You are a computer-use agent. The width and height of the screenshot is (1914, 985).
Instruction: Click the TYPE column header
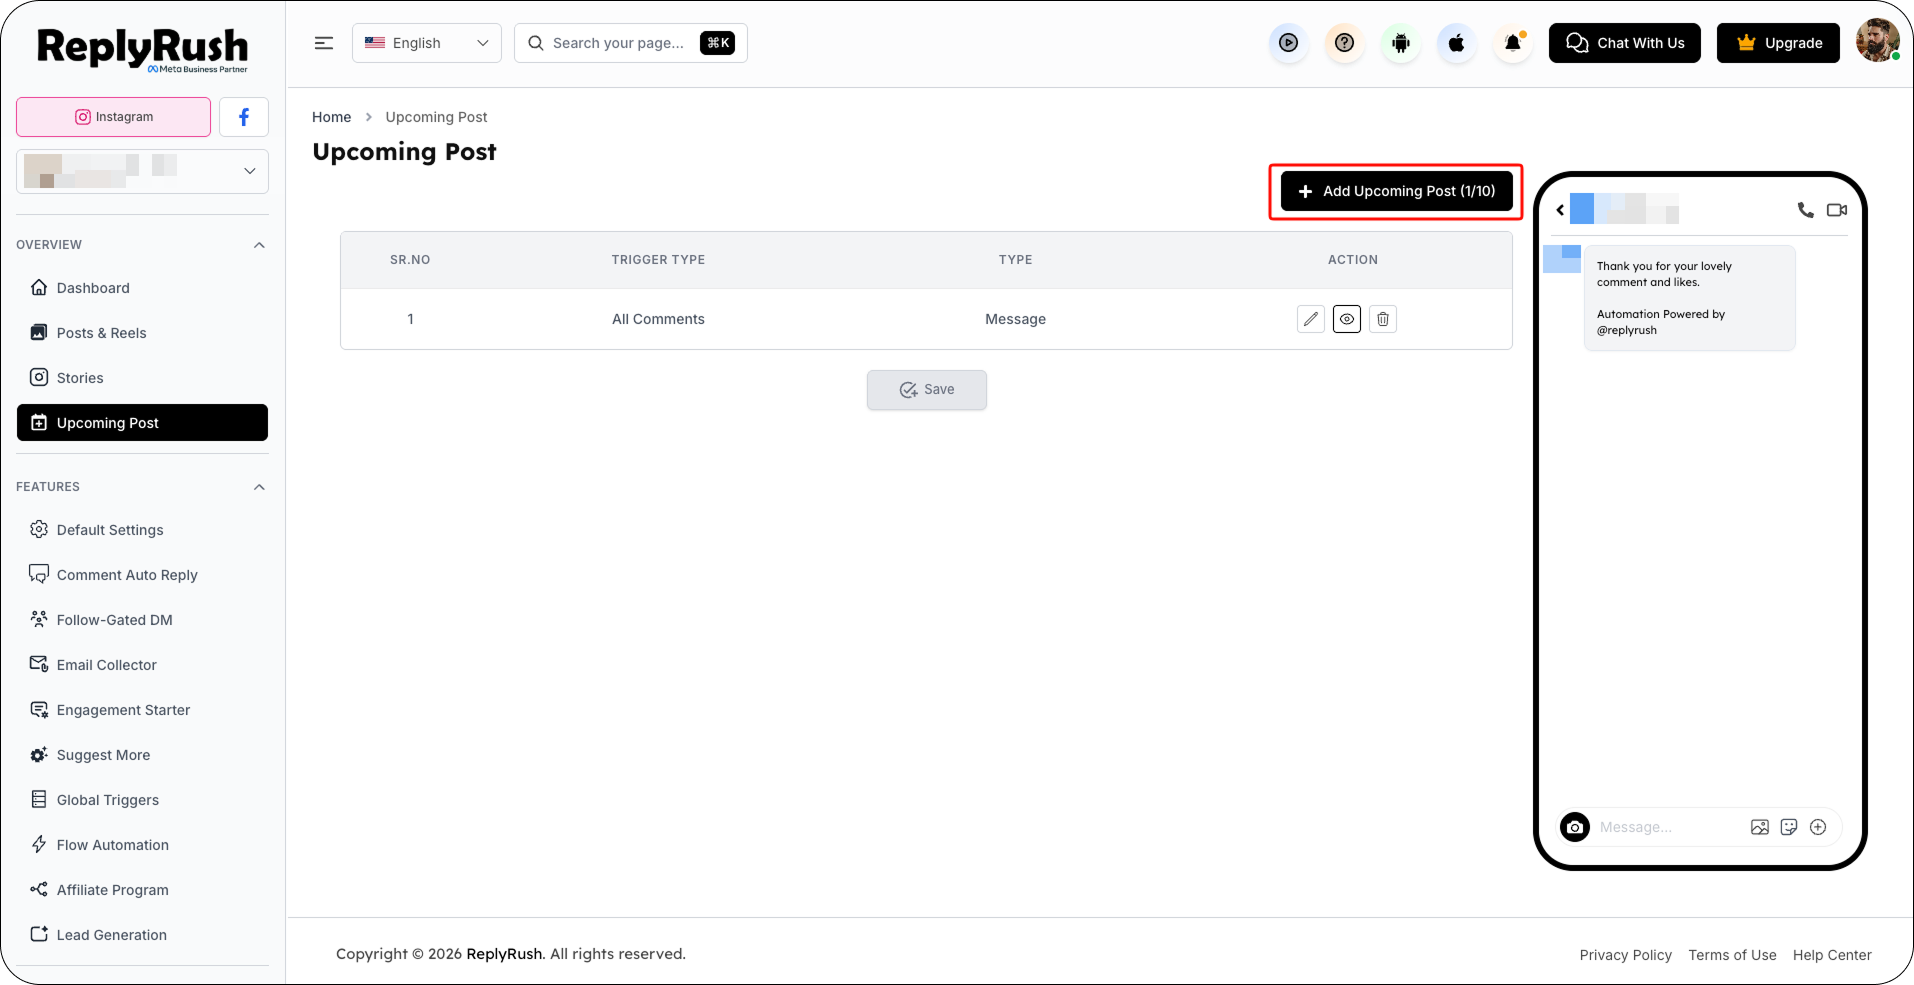tap(1015, 260)
